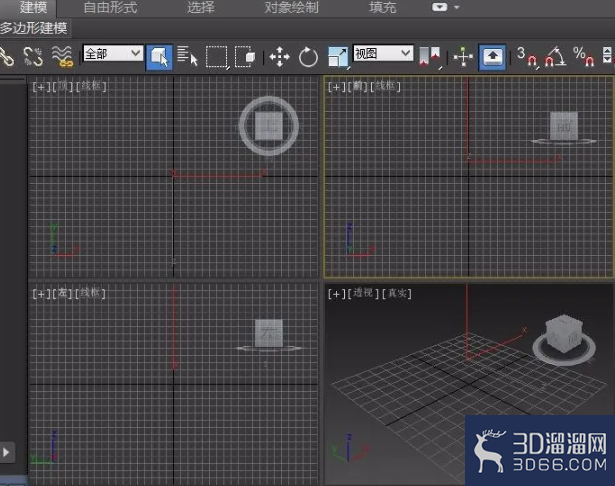
Task: Activate the Select and Rotate tool
Action: 308,57
